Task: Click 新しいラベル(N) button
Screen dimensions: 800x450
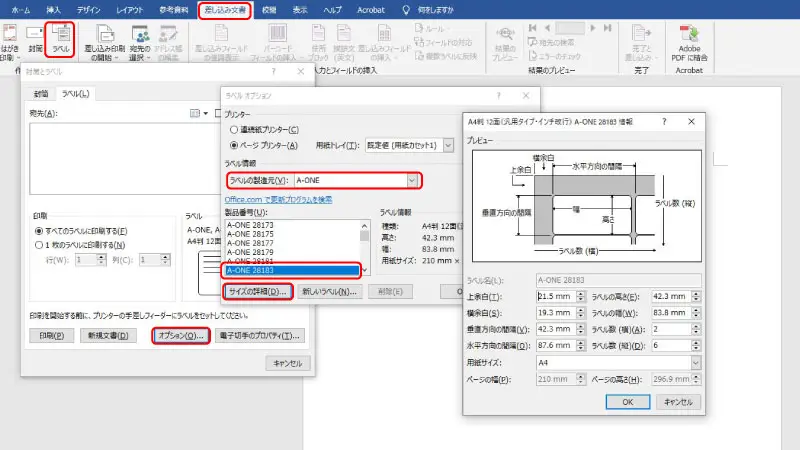Action: (x=329, y=291)
